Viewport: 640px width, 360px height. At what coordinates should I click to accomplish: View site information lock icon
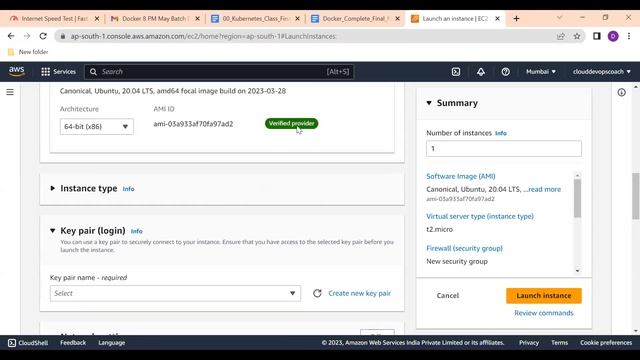62,36
